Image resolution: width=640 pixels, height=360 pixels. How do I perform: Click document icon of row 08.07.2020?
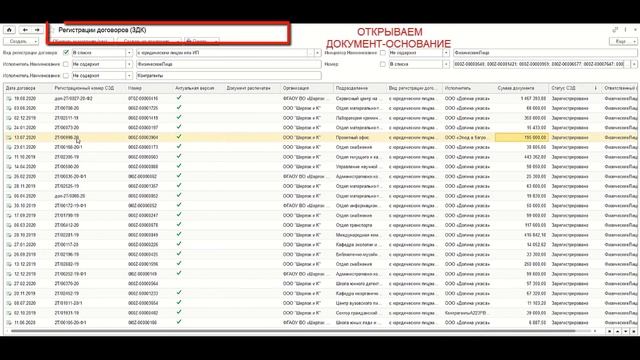[9, 303]
